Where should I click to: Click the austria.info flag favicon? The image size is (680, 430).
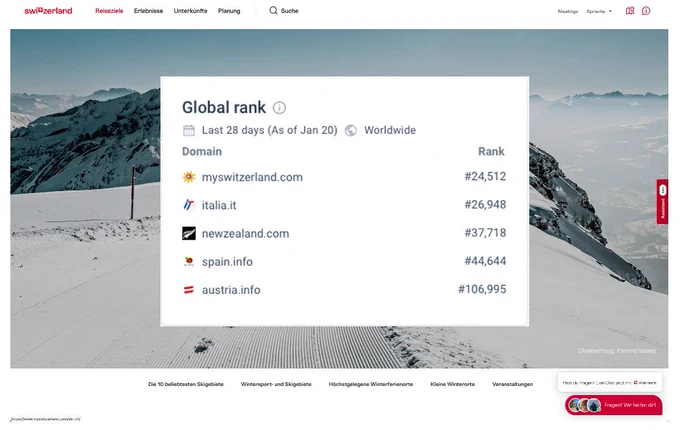pos(189,290)
